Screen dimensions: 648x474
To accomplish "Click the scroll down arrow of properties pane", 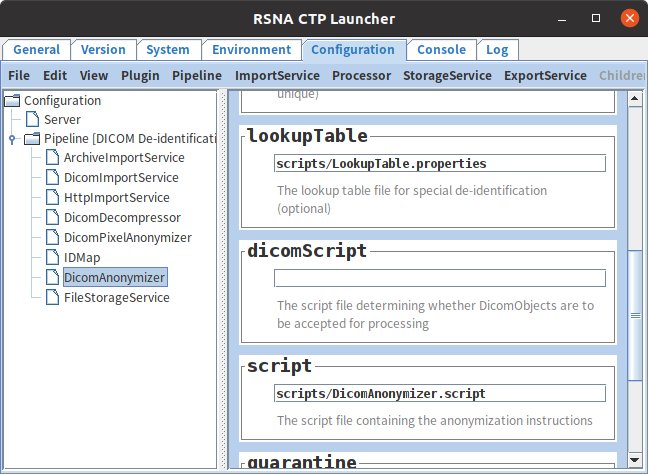I will 635,460.
